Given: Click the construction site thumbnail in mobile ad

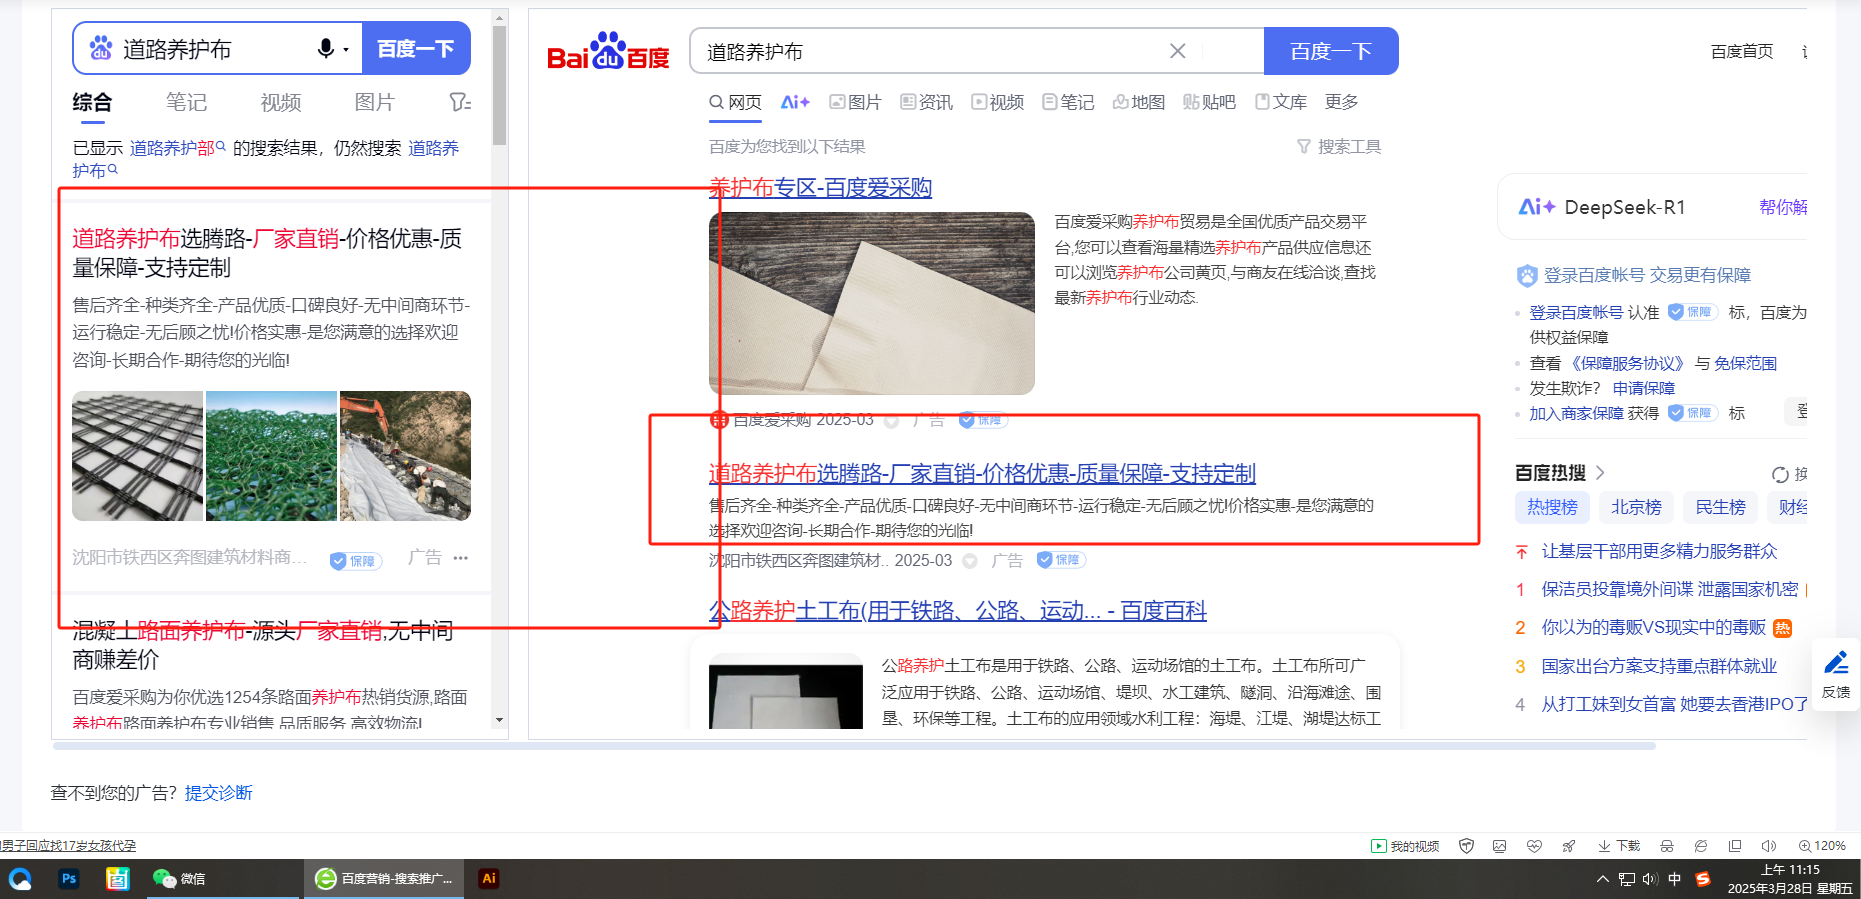Looking at the screenshot, I should 405,456.
